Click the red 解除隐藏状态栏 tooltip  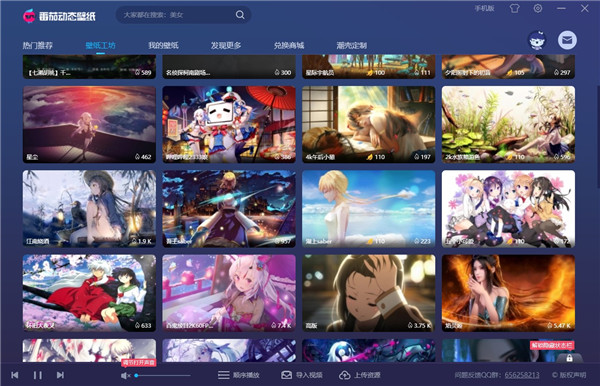point(552,345)
